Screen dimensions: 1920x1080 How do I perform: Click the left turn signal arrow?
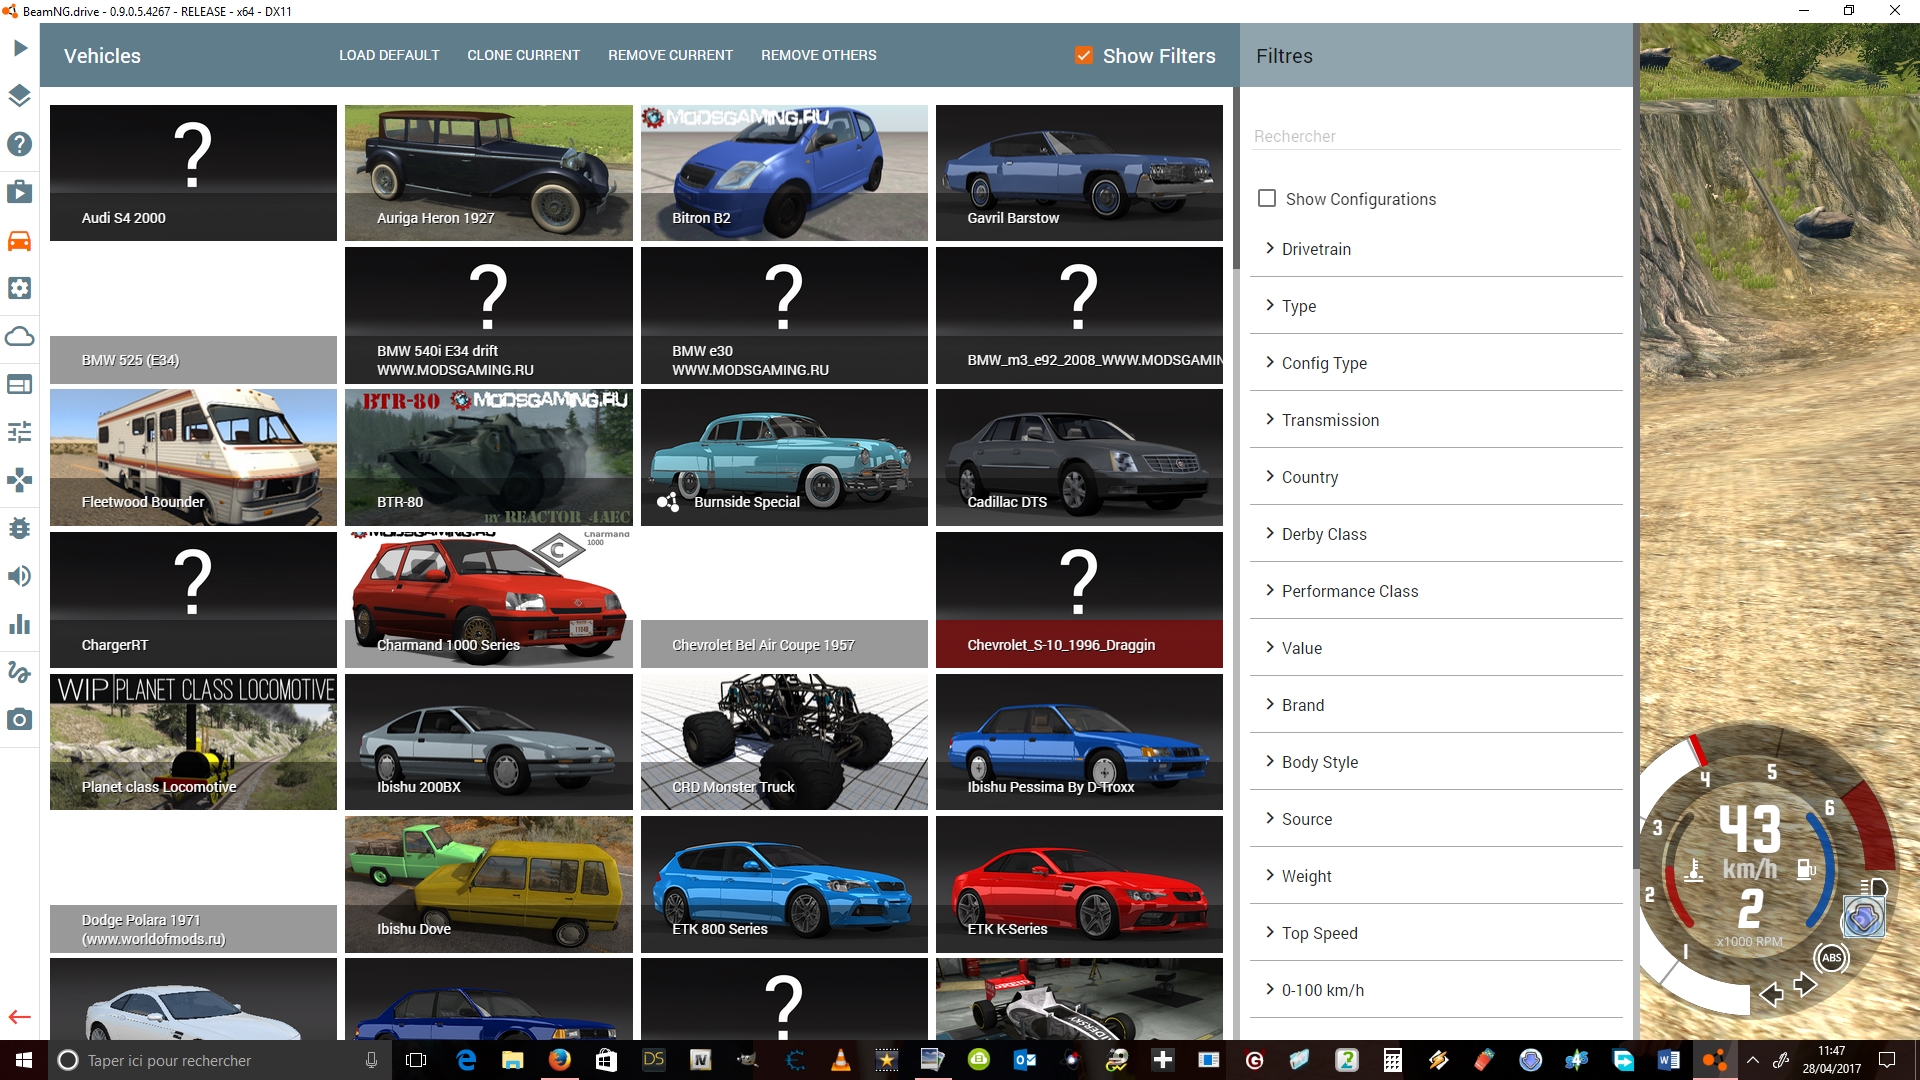(1771, 994)
